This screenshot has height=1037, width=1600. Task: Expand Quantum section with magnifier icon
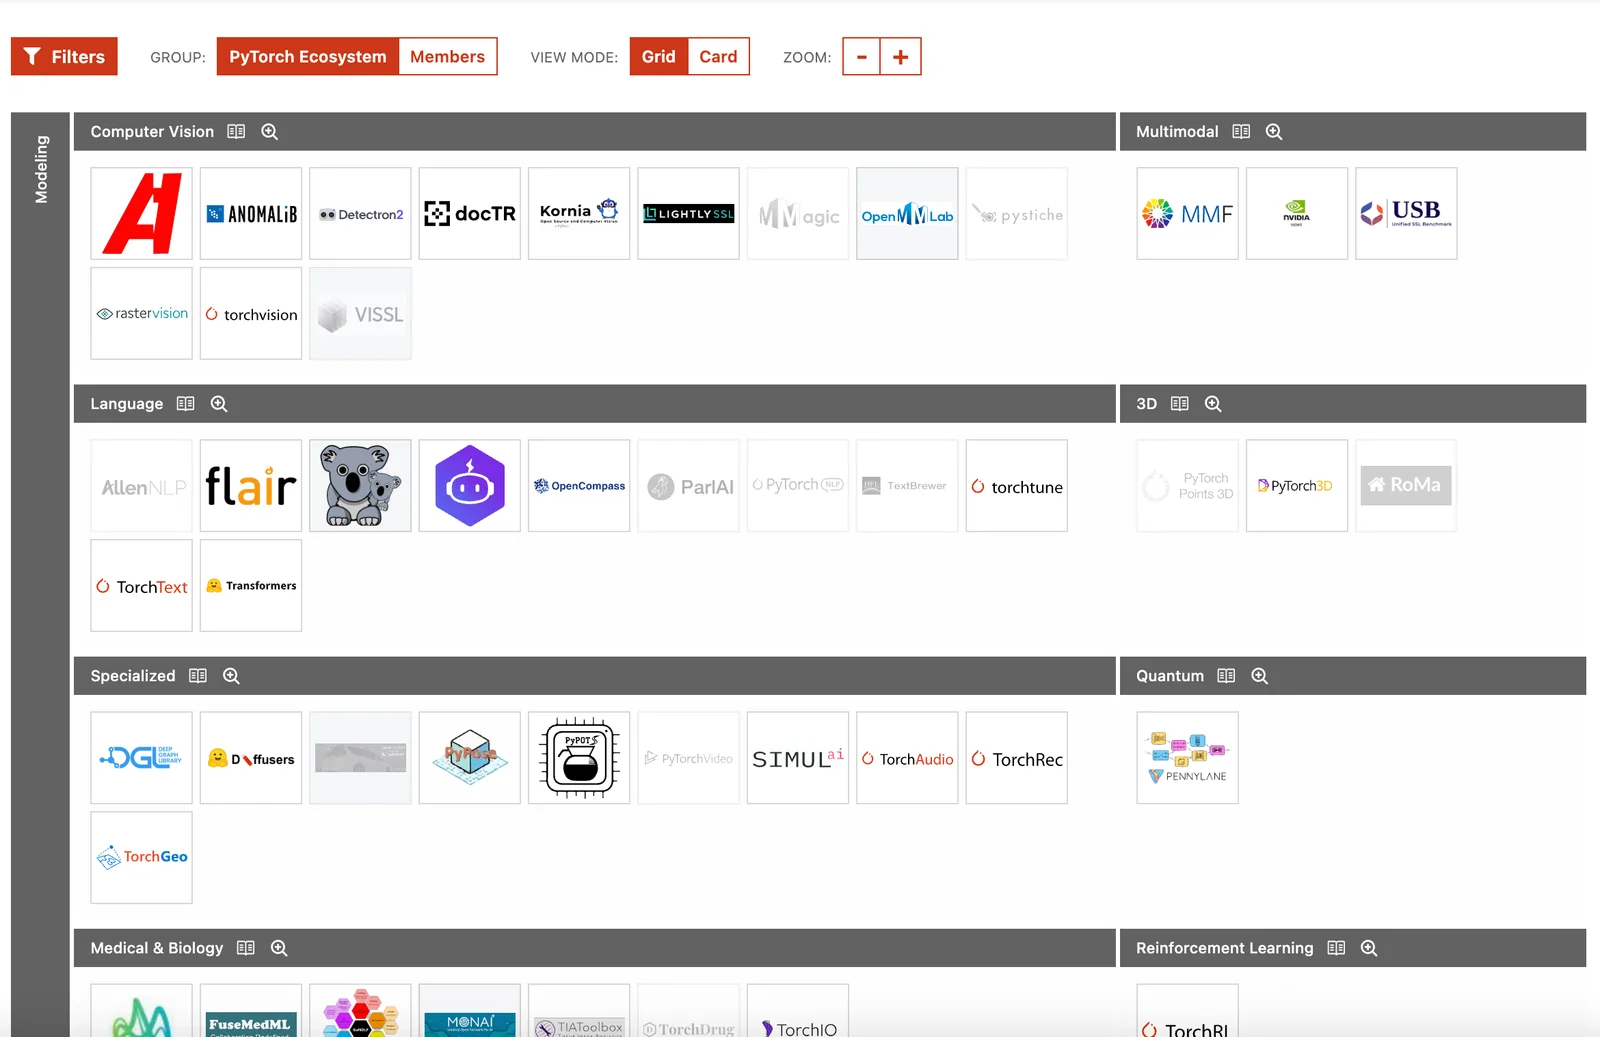1259,676
